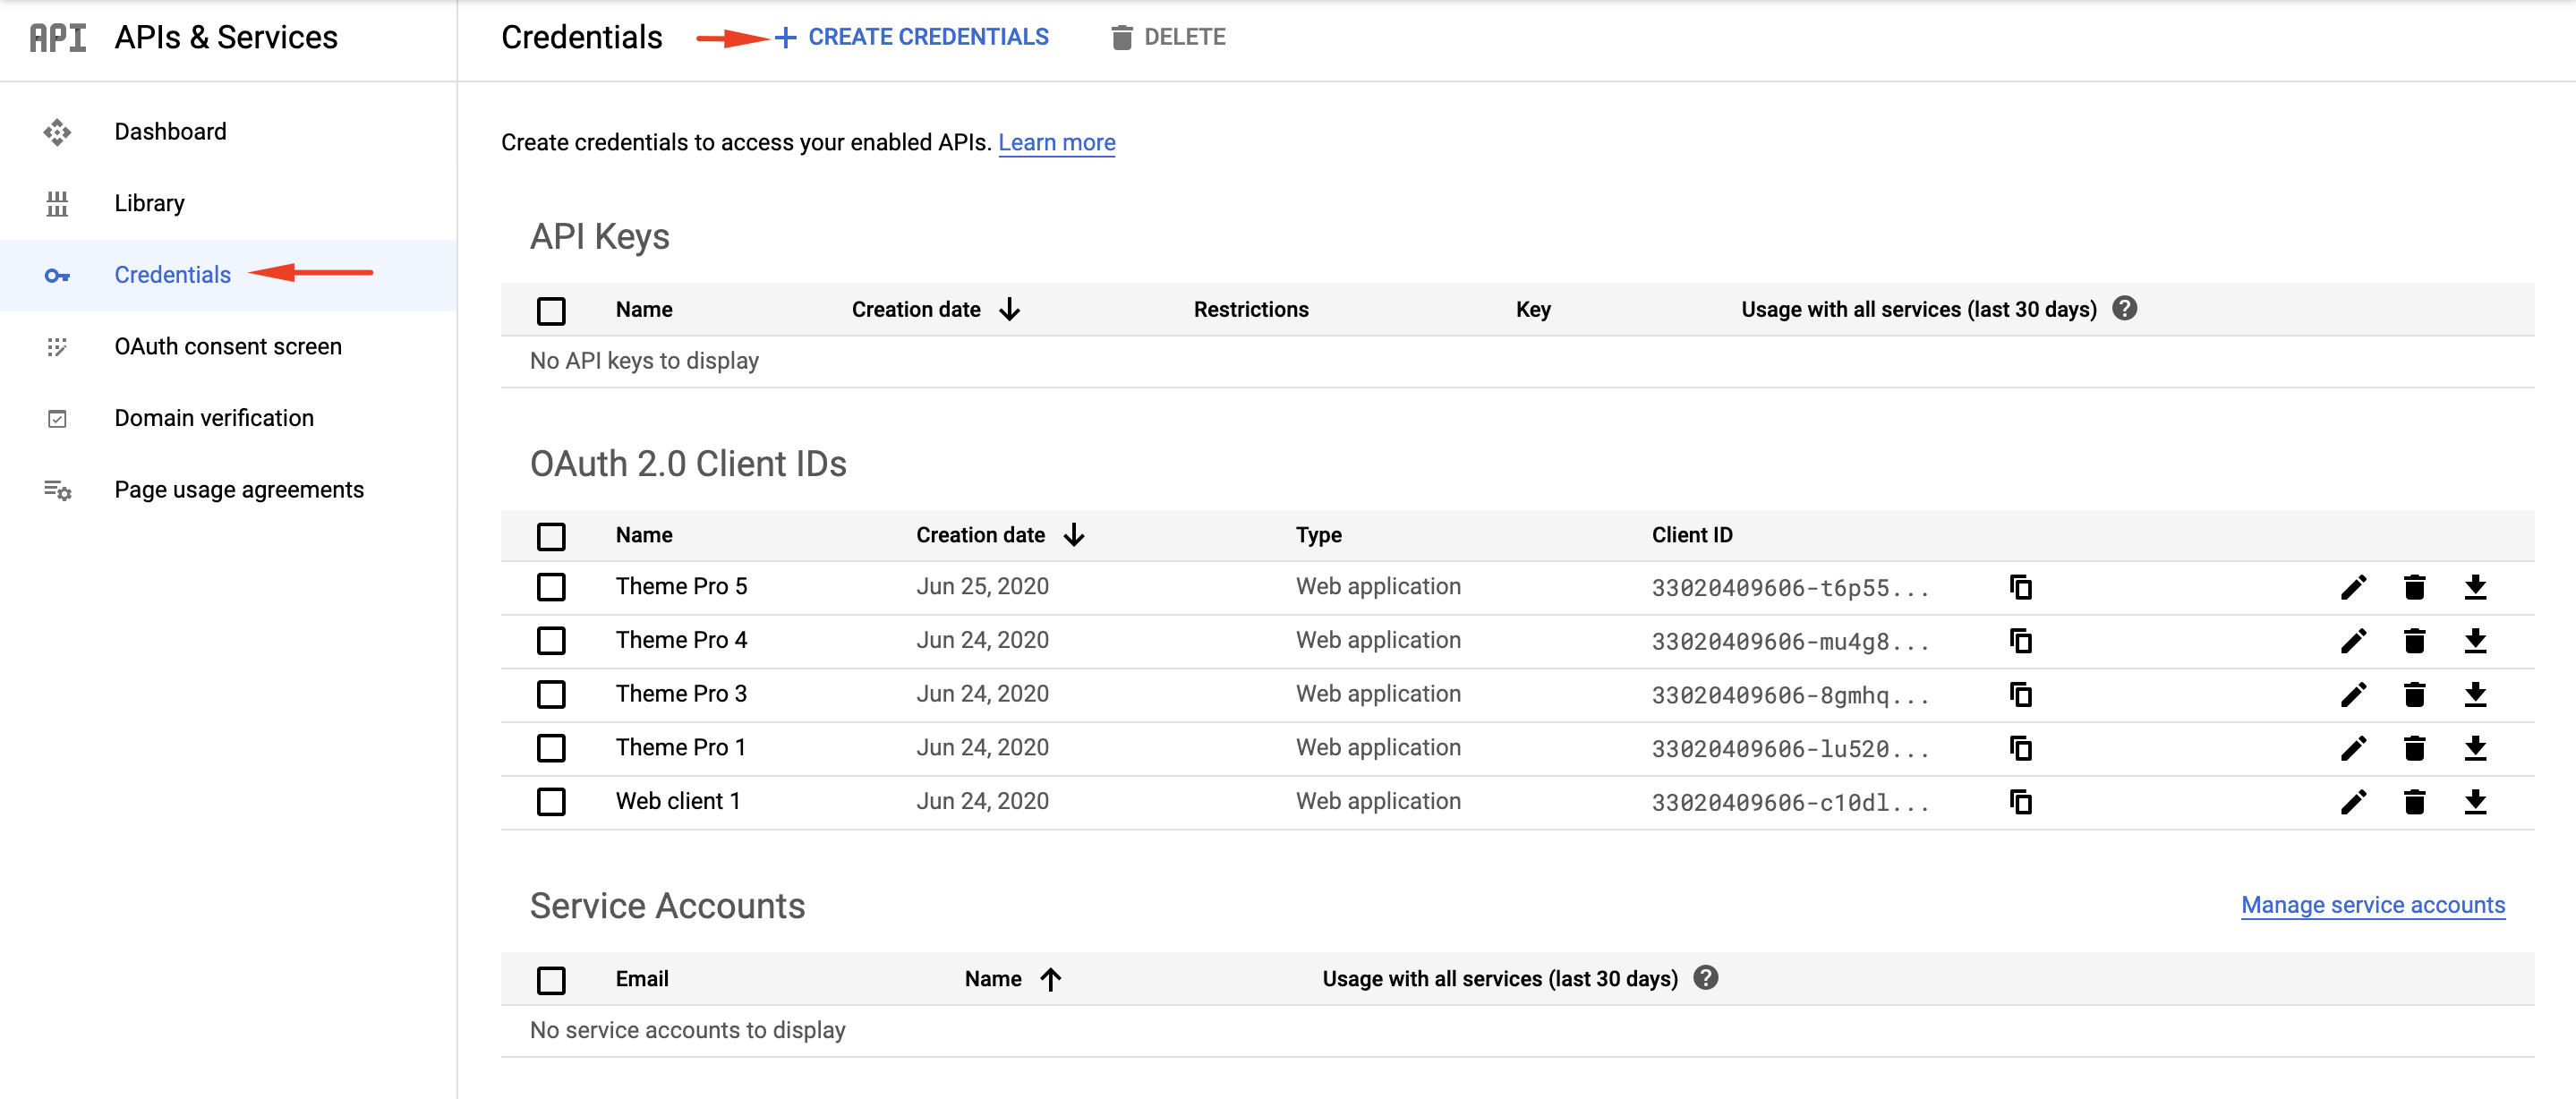
Task: Open OAuth consent screen in sidebar
Action: tap(228, 347)
